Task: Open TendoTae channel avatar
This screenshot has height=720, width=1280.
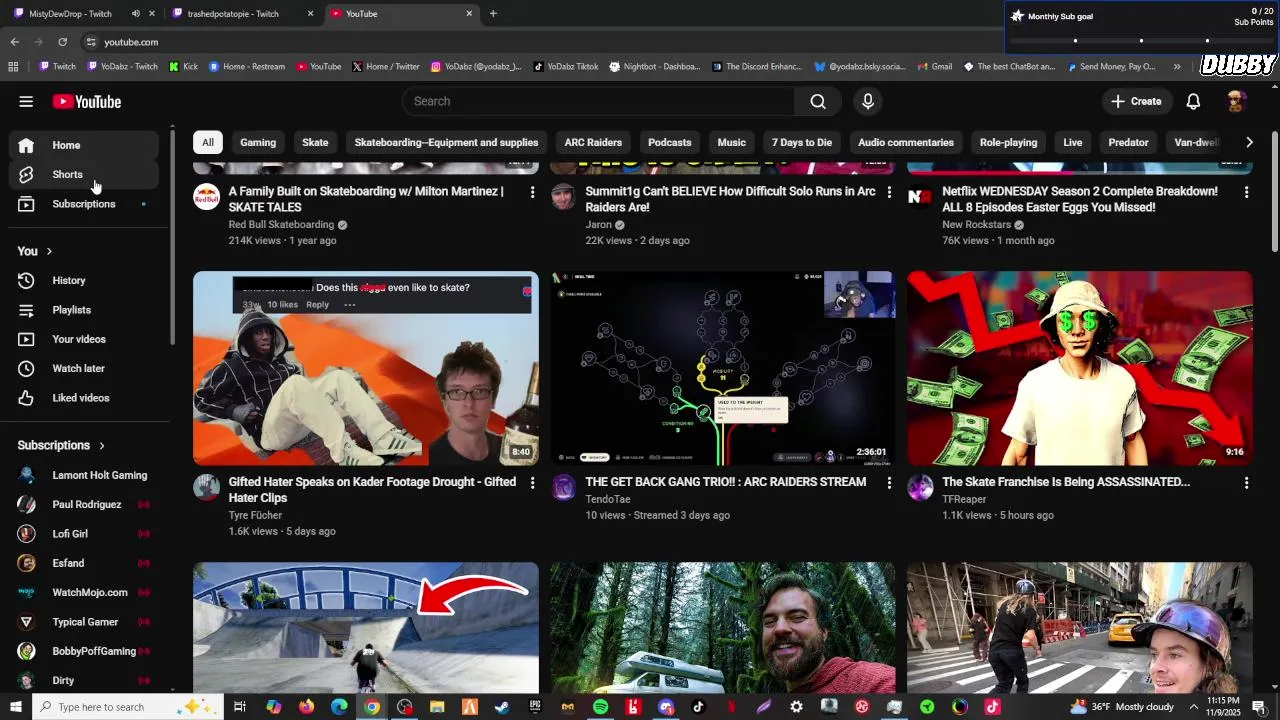Action: (x=563, y=487)
